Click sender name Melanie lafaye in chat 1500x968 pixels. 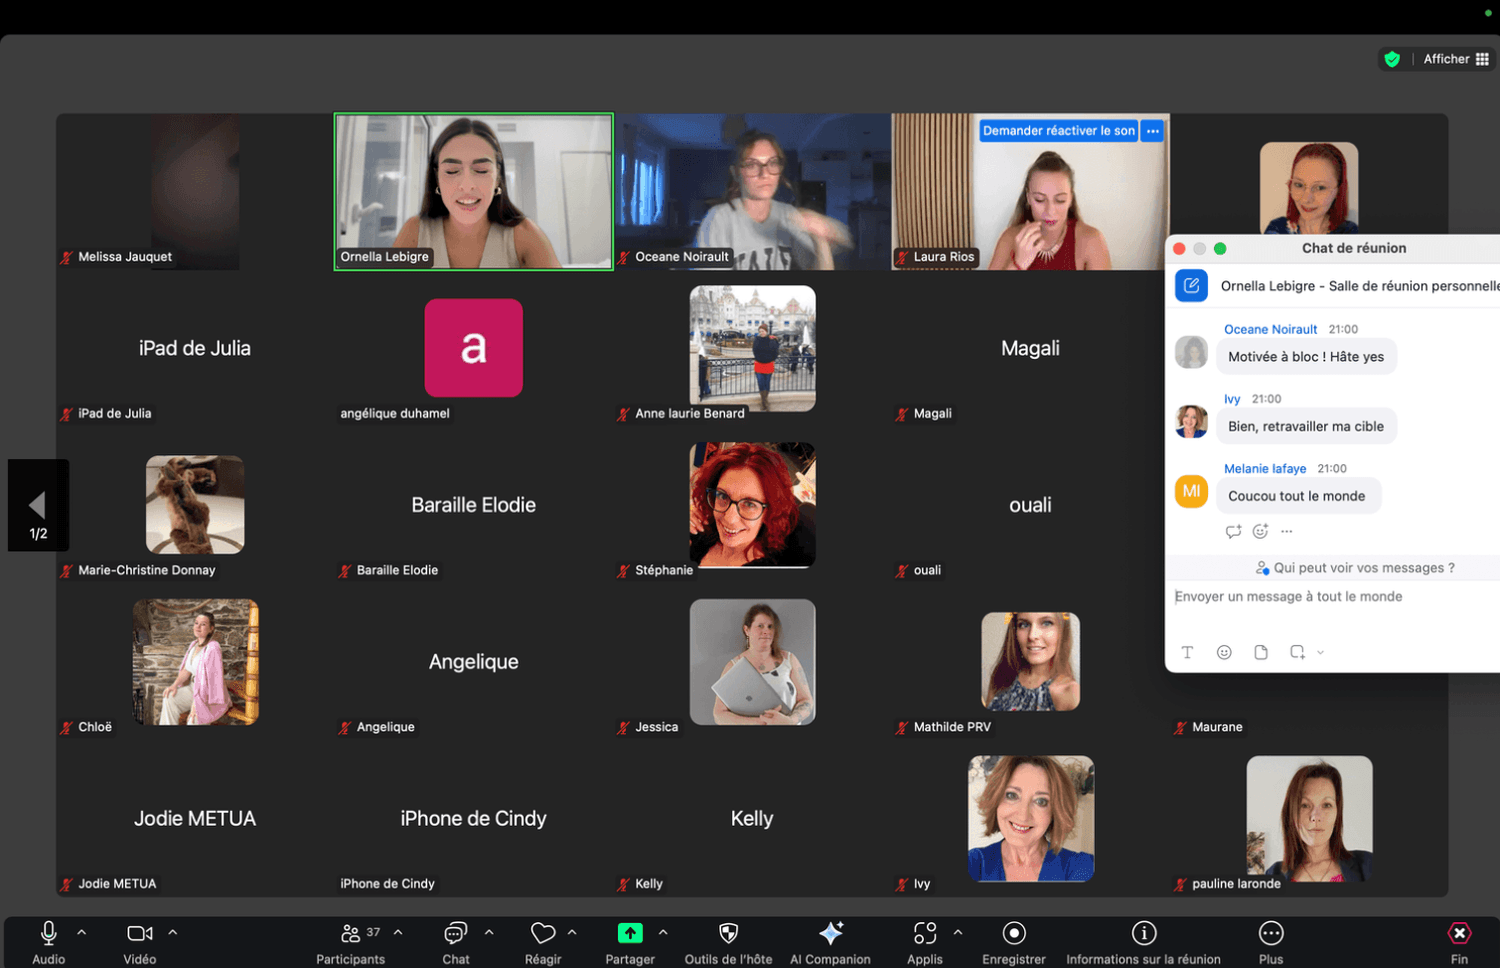(x=1265, y=468)
